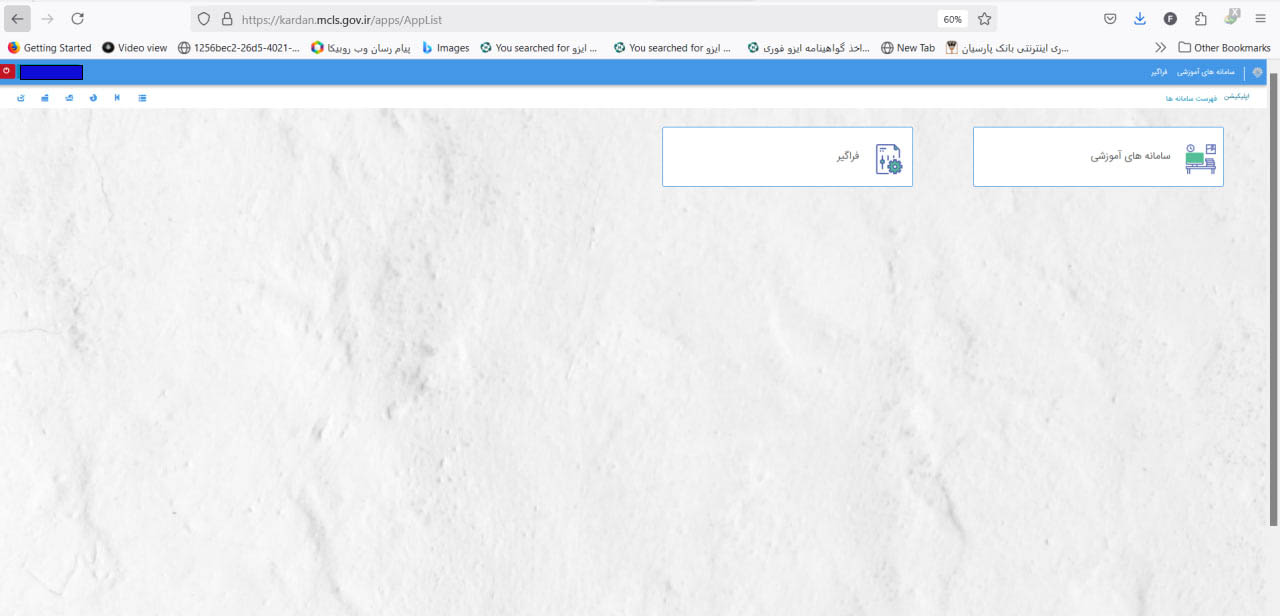The width and height of the screenshot is (1280, 616).
Task: Click the list view icon in page toolbar
Action: pyautogui.click(x=142, y=98)
